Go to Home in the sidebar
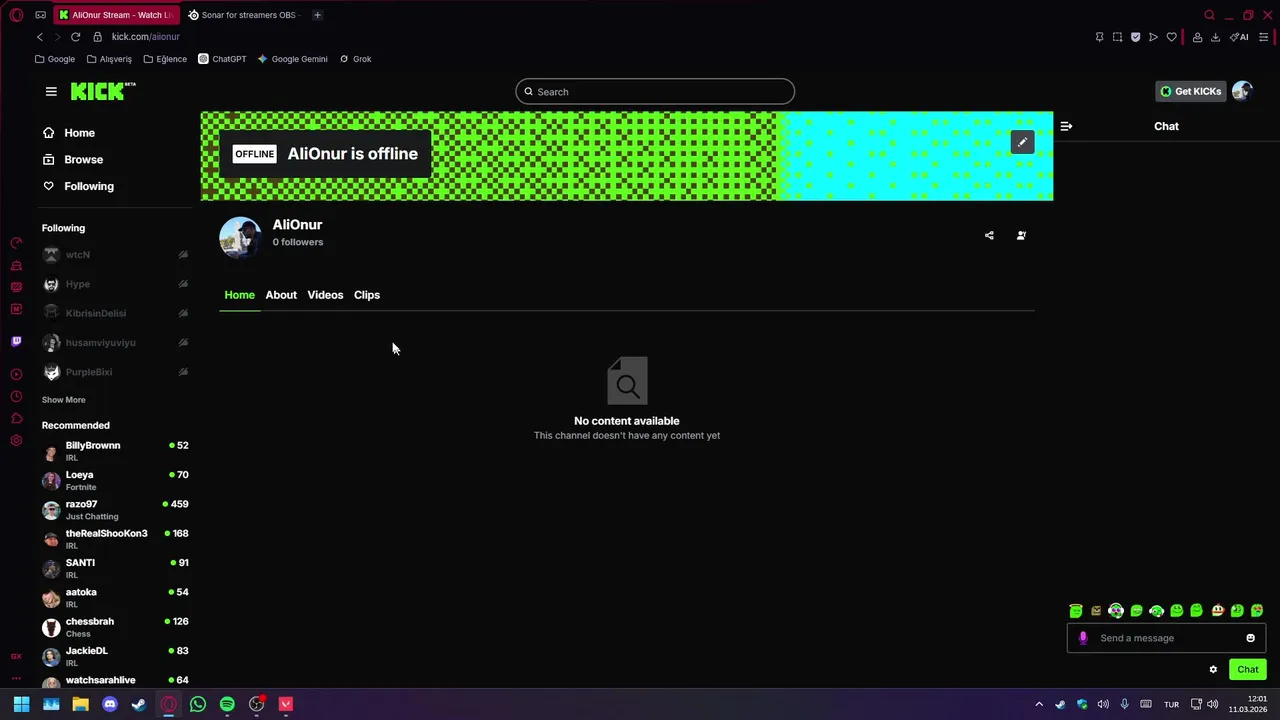 68,133
